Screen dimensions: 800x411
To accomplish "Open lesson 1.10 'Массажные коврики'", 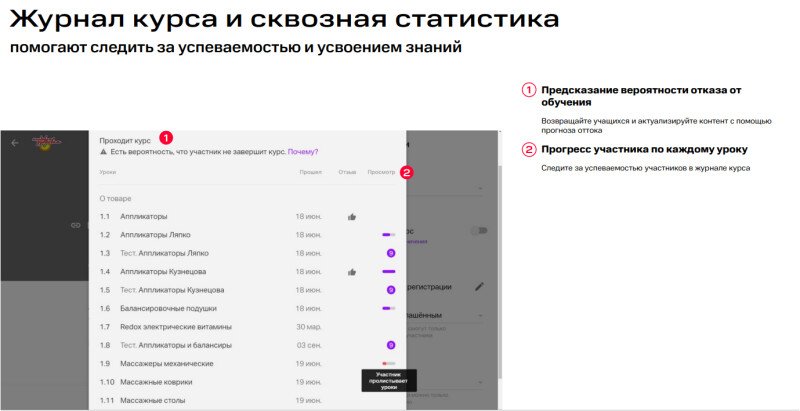I will pos(156,382).
